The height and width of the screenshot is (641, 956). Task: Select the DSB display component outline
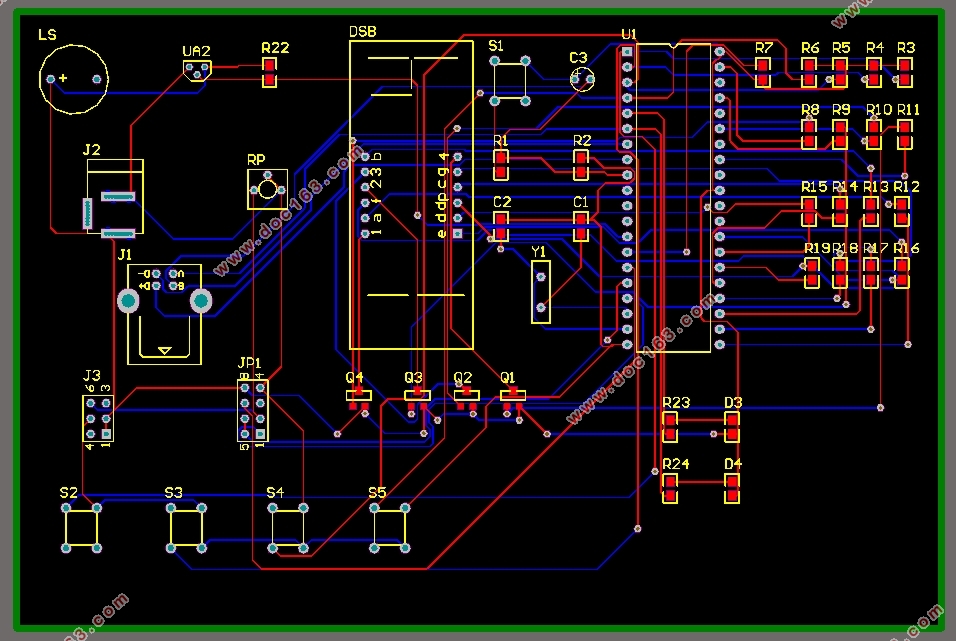[x=412, y=195]
